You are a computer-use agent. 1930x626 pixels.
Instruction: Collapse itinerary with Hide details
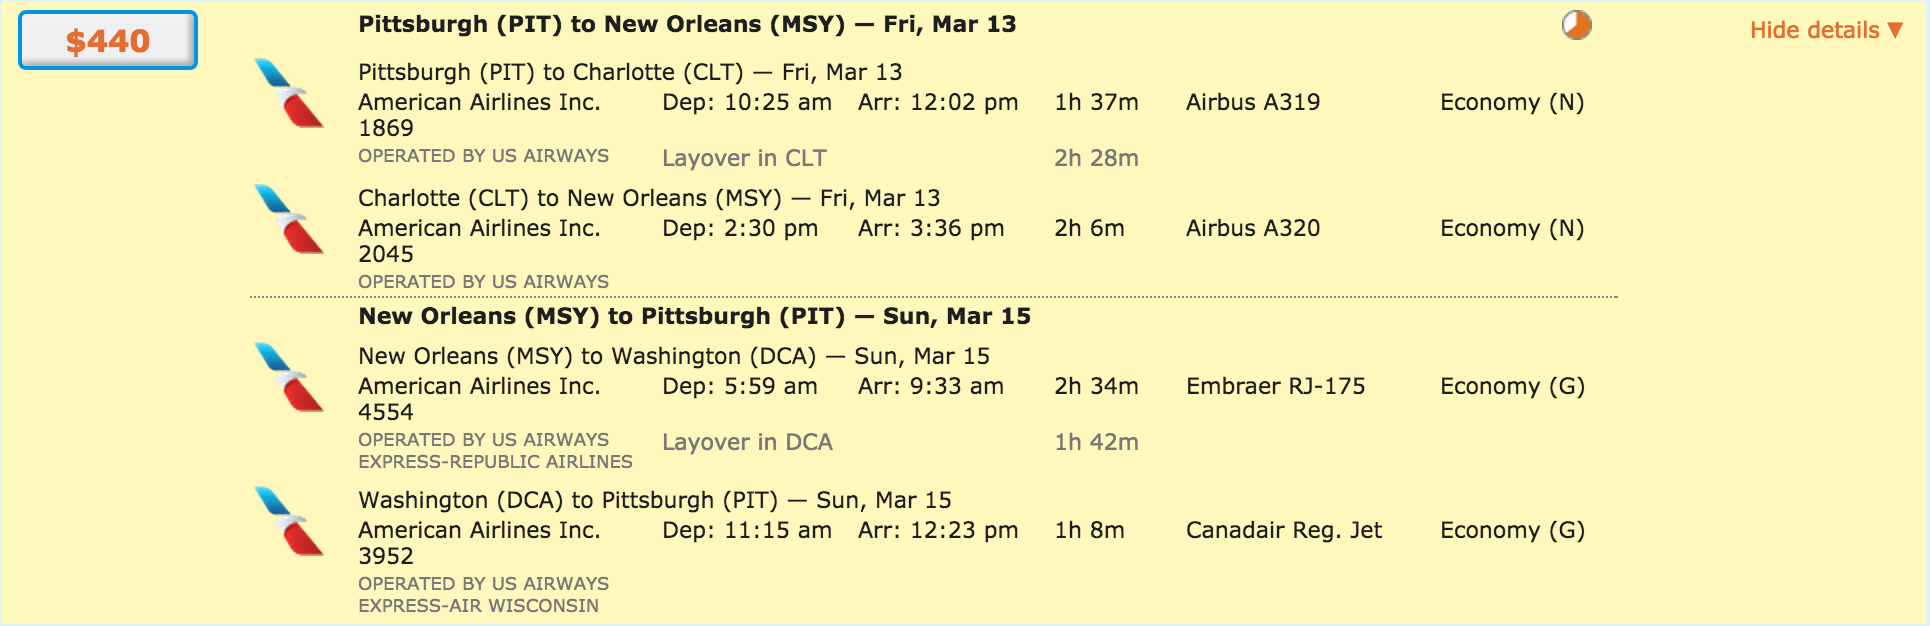click(1826, 30)
